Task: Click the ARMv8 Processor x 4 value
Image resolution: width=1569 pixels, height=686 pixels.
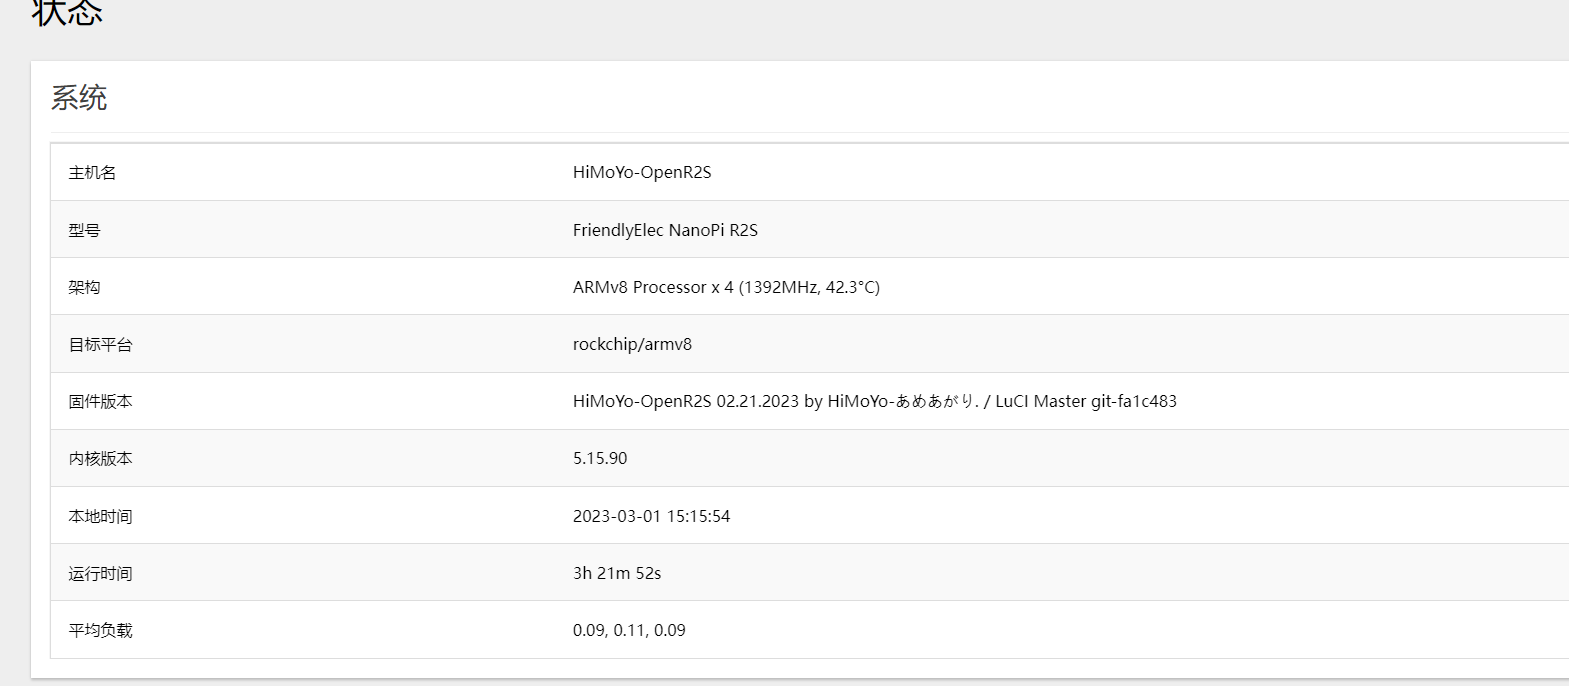Action: (x=726, y=287)
